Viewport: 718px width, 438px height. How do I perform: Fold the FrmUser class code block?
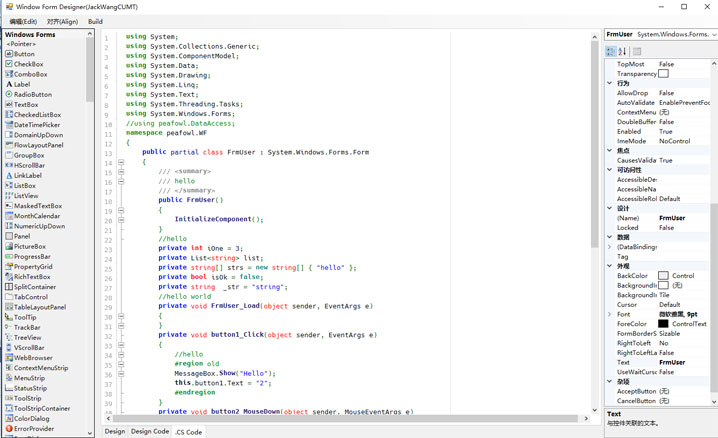(x=121, y=162)
